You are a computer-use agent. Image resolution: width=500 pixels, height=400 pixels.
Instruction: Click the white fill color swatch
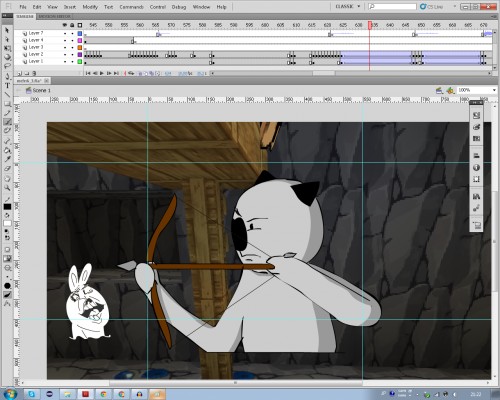point(7,223)
